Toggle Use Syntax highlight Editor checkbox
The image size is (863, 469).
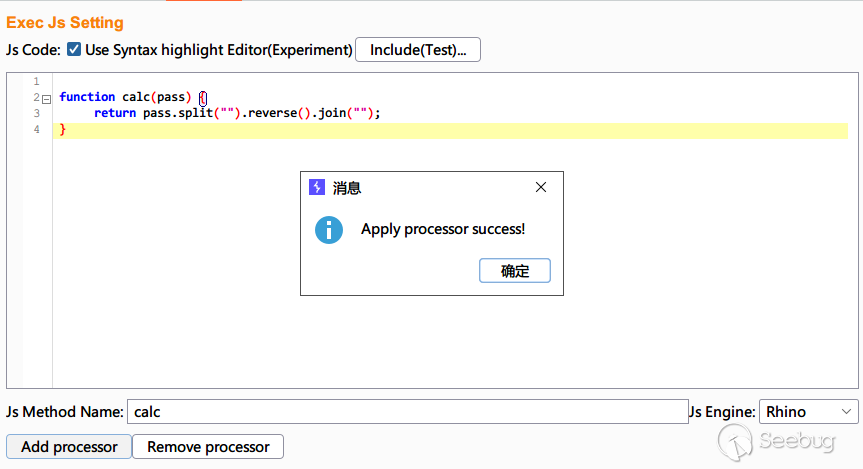click(74, 50)
